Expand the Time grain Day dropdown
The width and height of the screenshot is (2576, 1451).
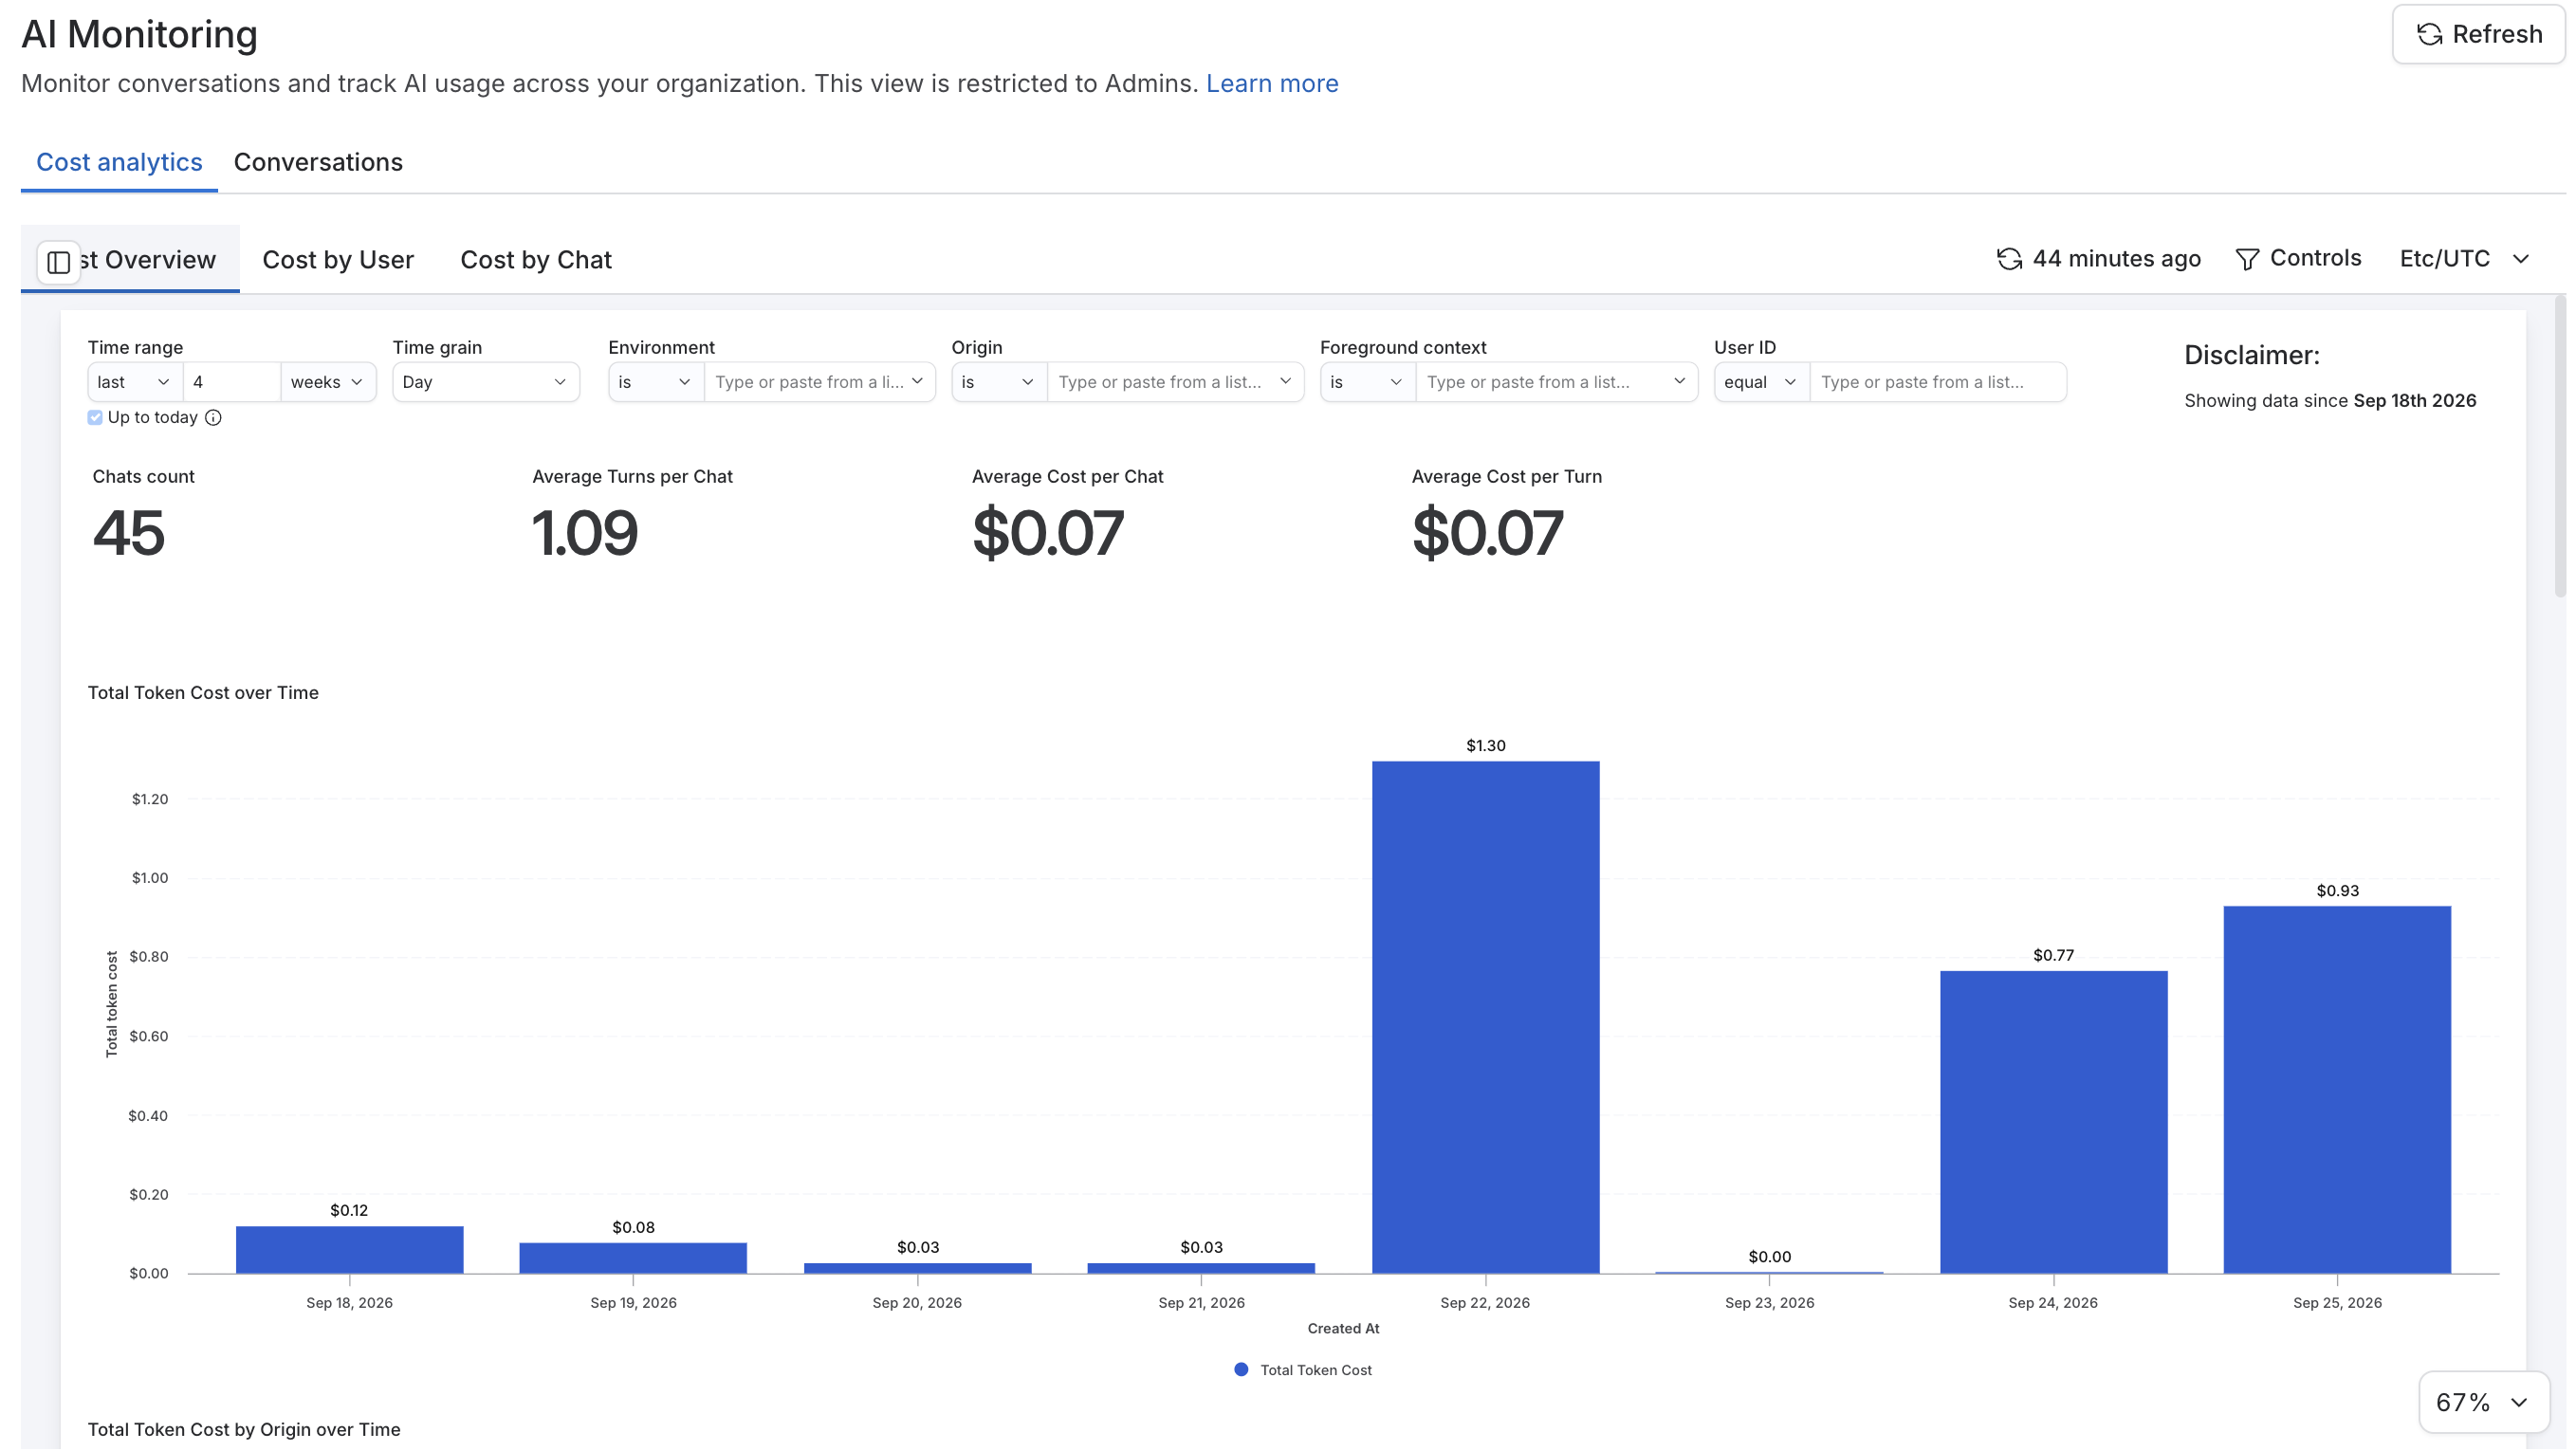[485, 382]
